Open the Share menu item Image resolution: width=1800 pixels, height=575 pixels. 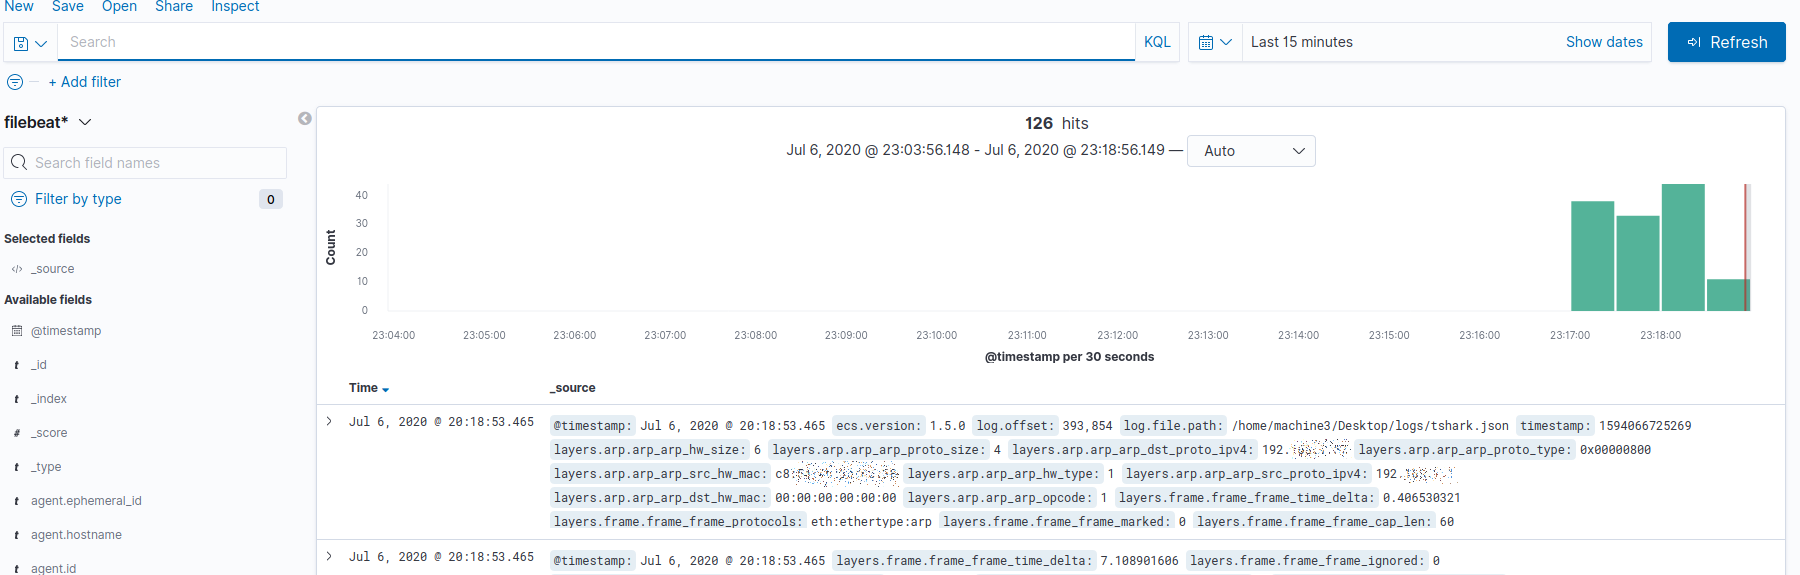(x=174, y=7)
